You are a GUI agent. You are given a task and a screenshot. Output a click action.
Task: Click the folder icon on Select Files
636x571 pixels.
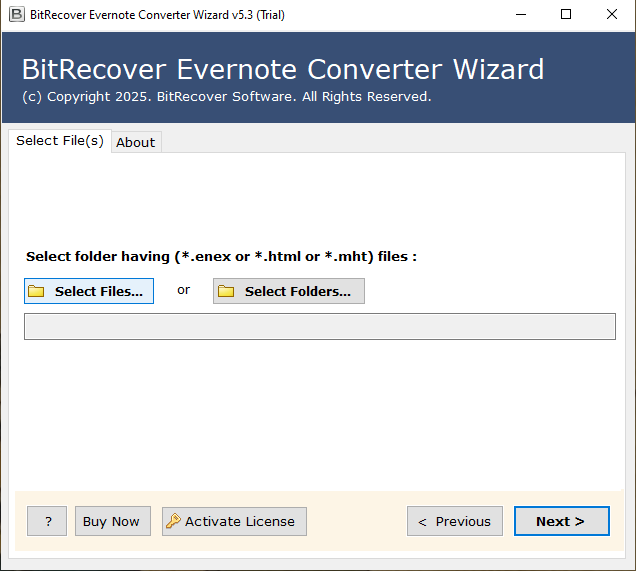(37, 291)
